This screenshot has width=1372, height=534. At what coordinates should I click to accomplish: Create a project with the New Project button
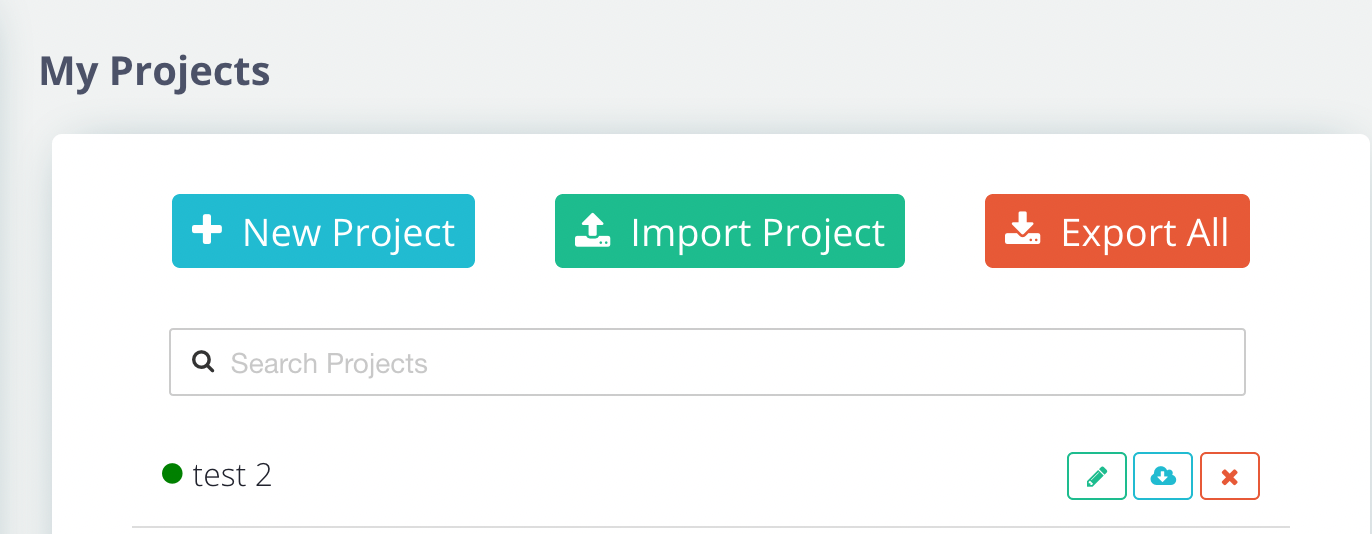coord(323,231)
